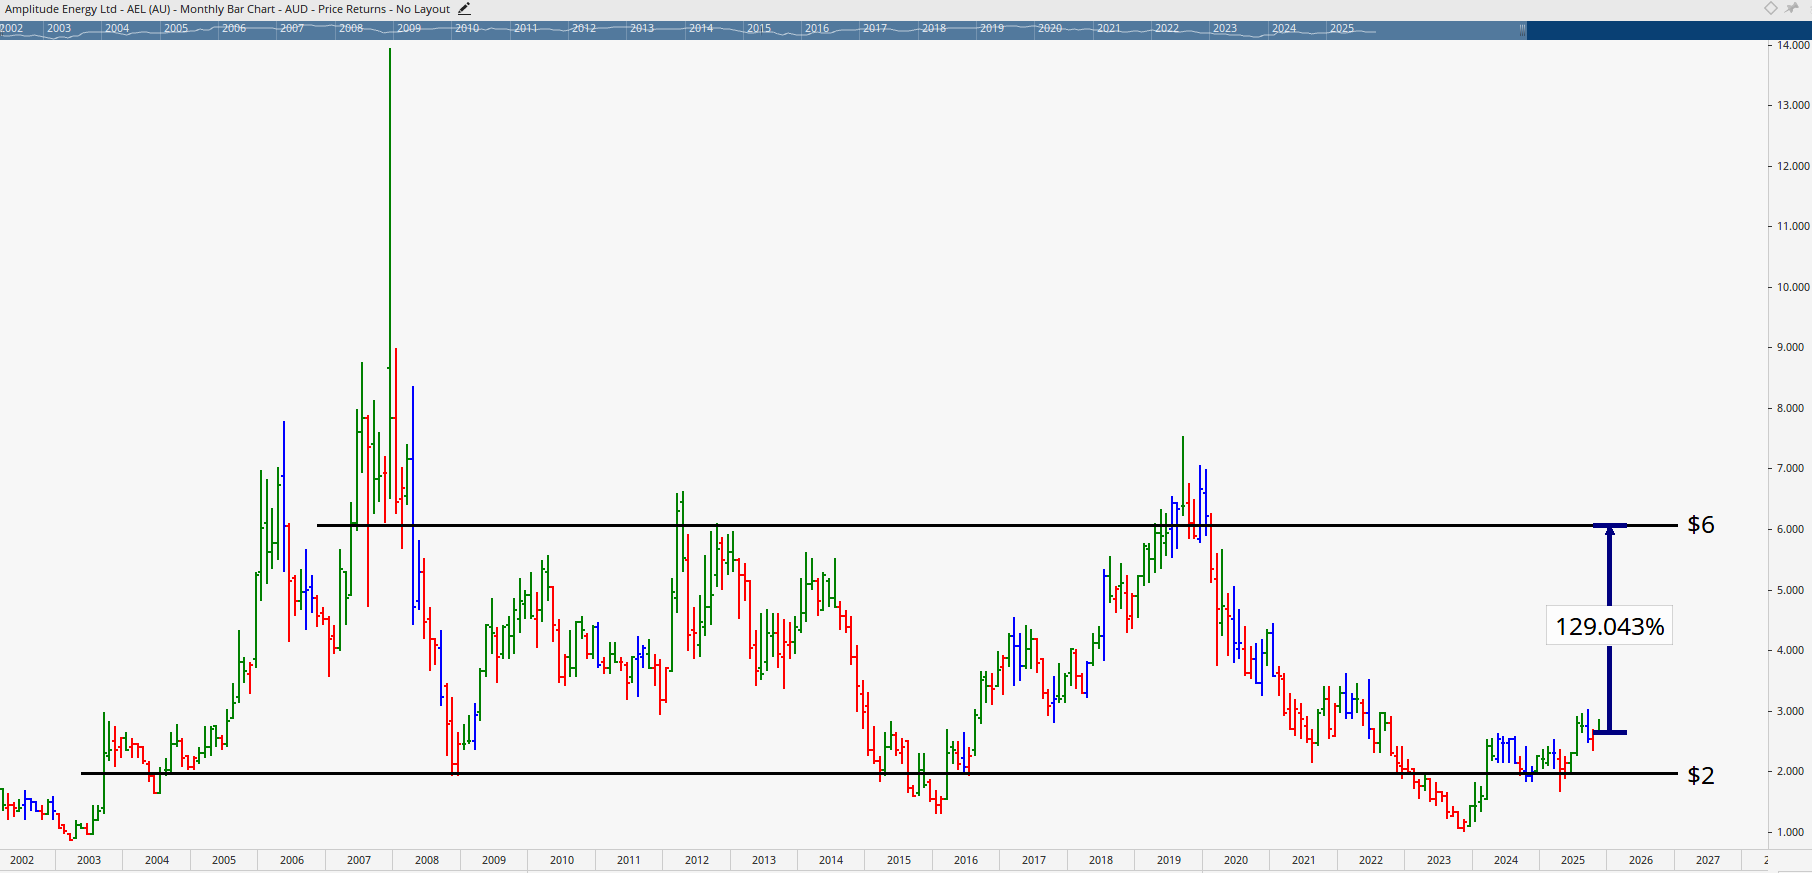Screen dimensions: 1812x873
Task: Click 2004 in the overview timeline strip
Action: 117,29
